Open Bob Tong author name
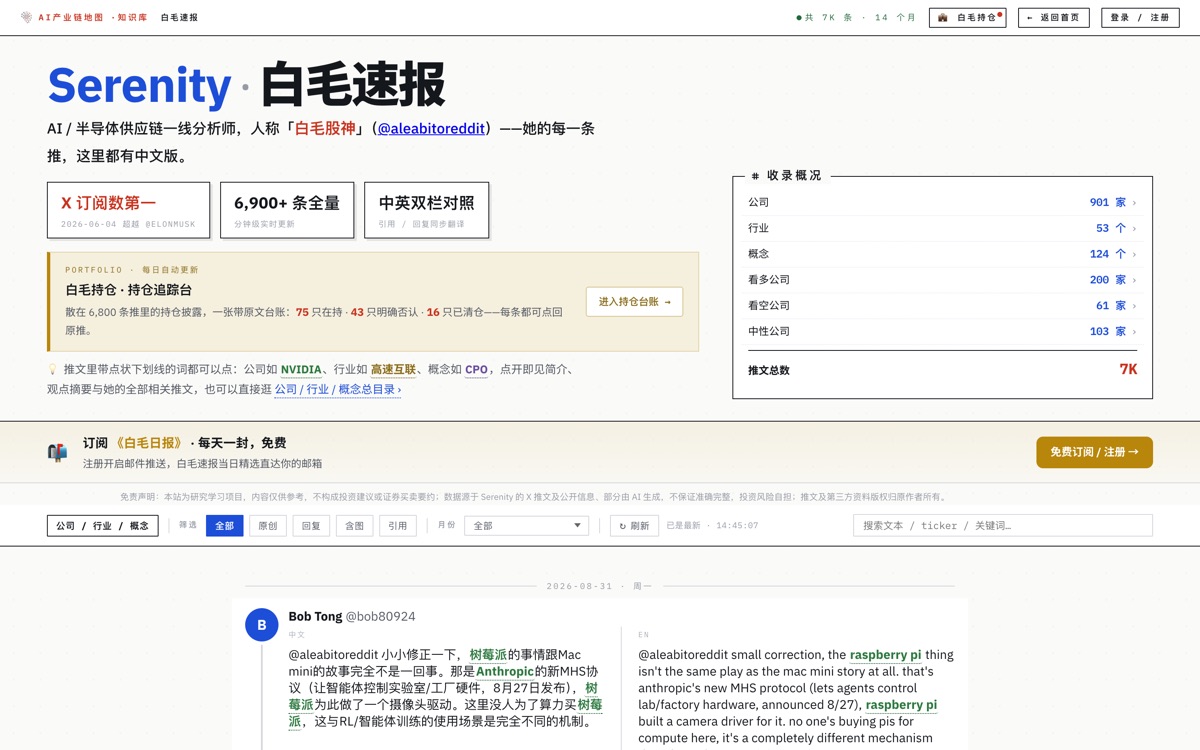The width and height of the screenshot is (1200, 750). (x=315, y=616)
